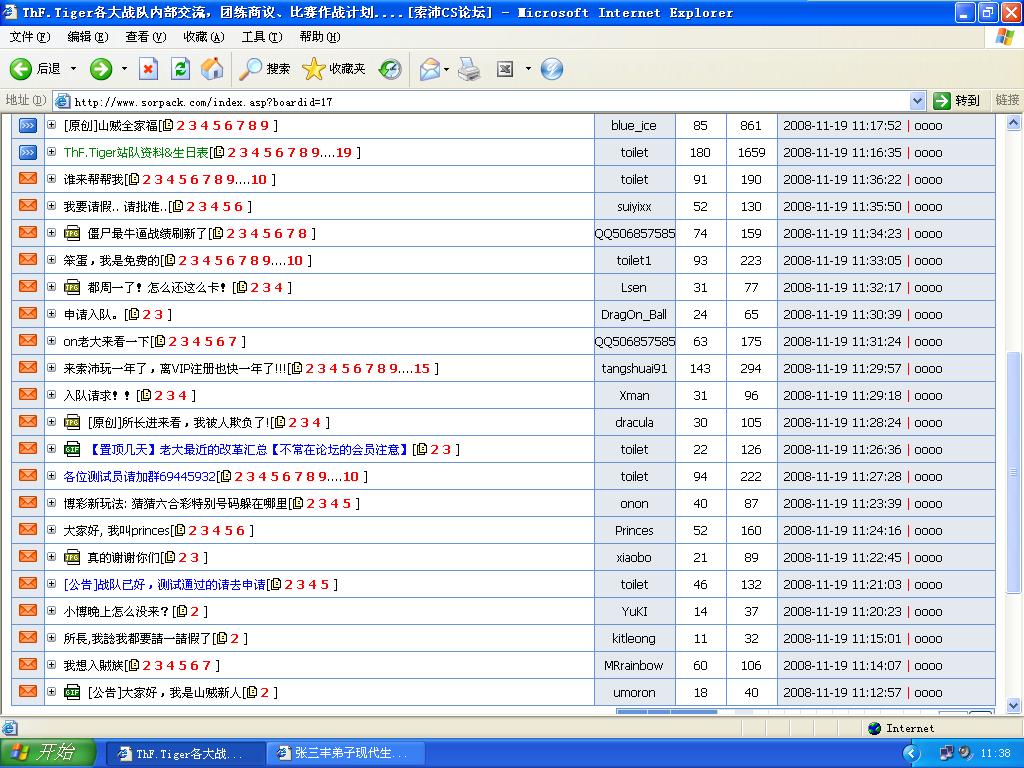Click the 转到 Go button
The width and height of the screenshot is (1024, 768).
click(x=956, y=100)
